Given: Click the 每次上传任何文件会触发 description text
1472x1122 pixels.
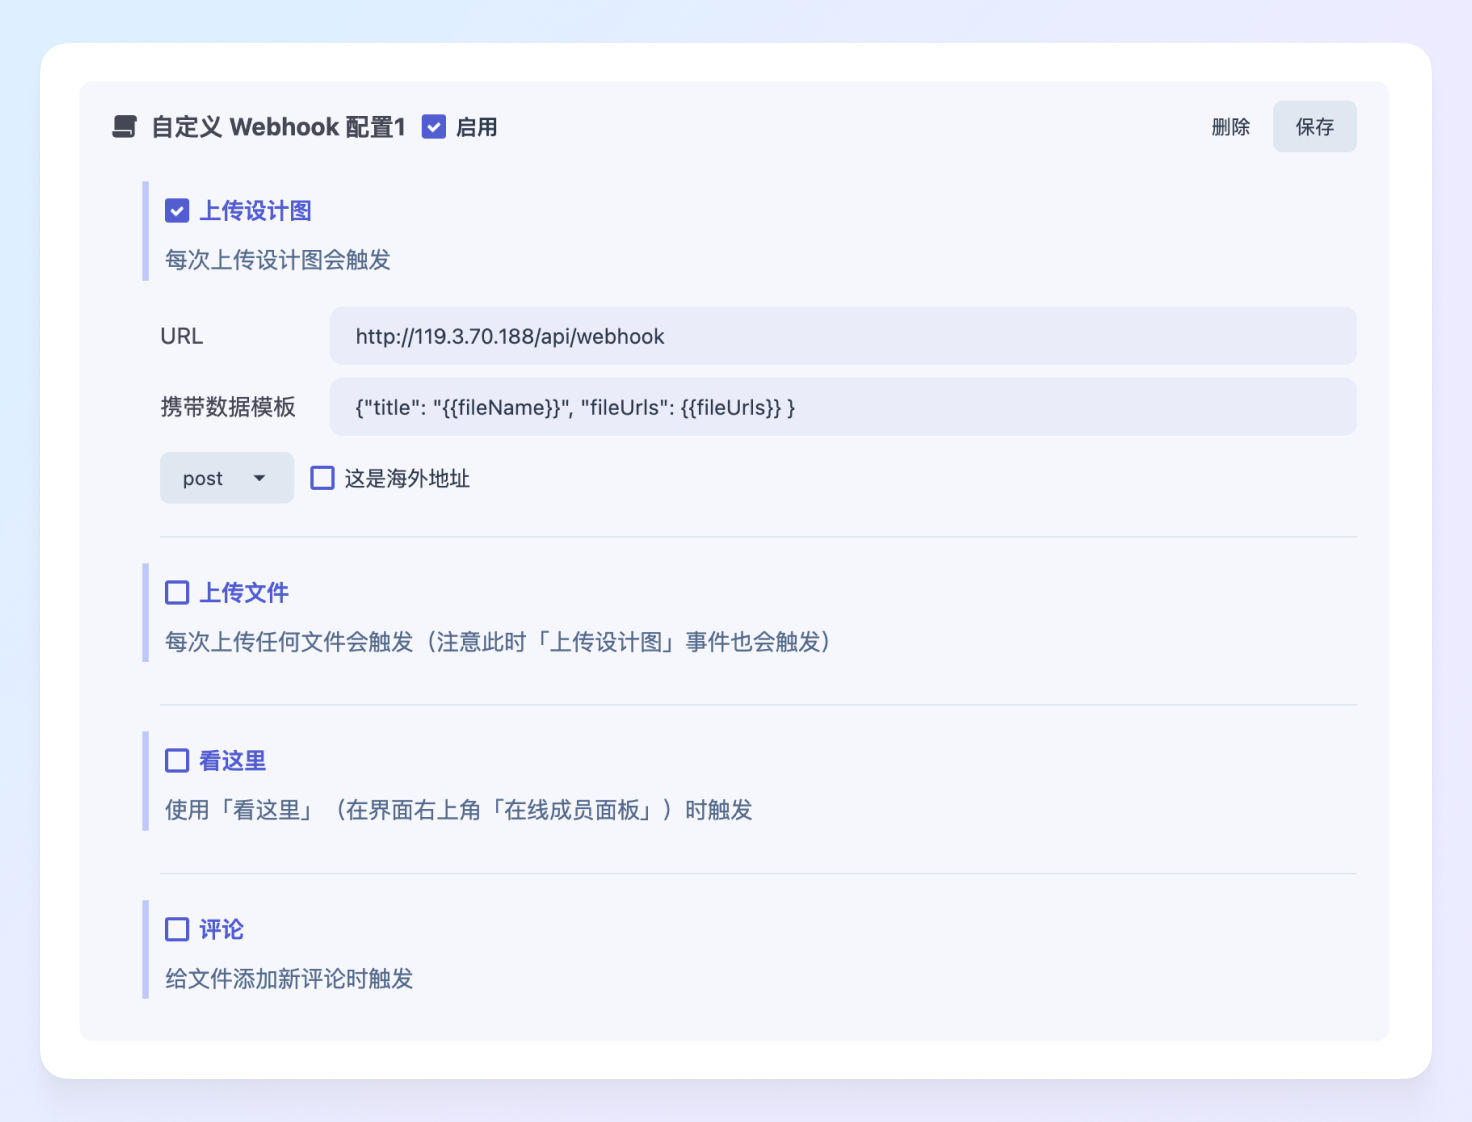Looking at the screenshot, I should pos(498,642).
